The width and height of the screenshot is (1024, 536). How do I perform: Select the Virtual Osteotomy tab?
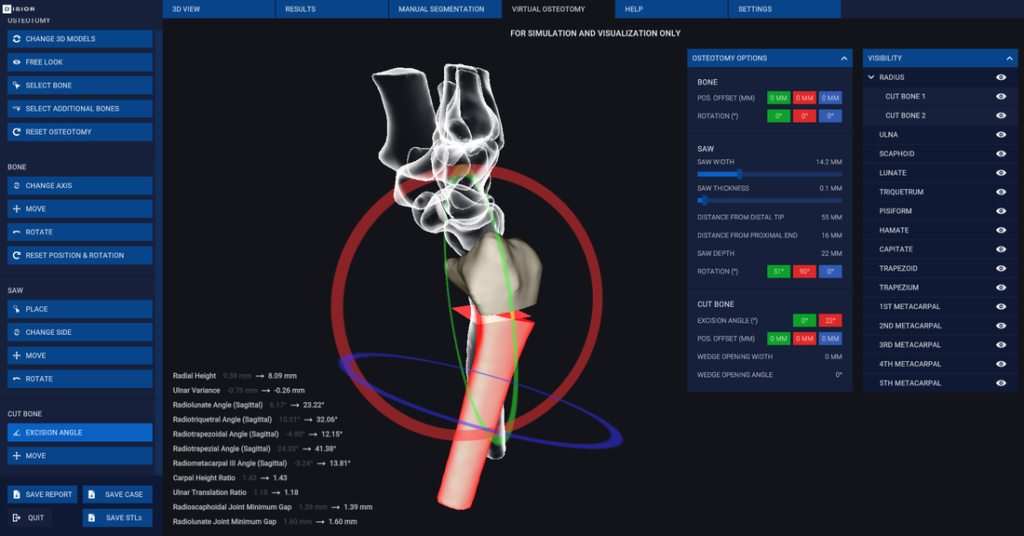[558, 9]
